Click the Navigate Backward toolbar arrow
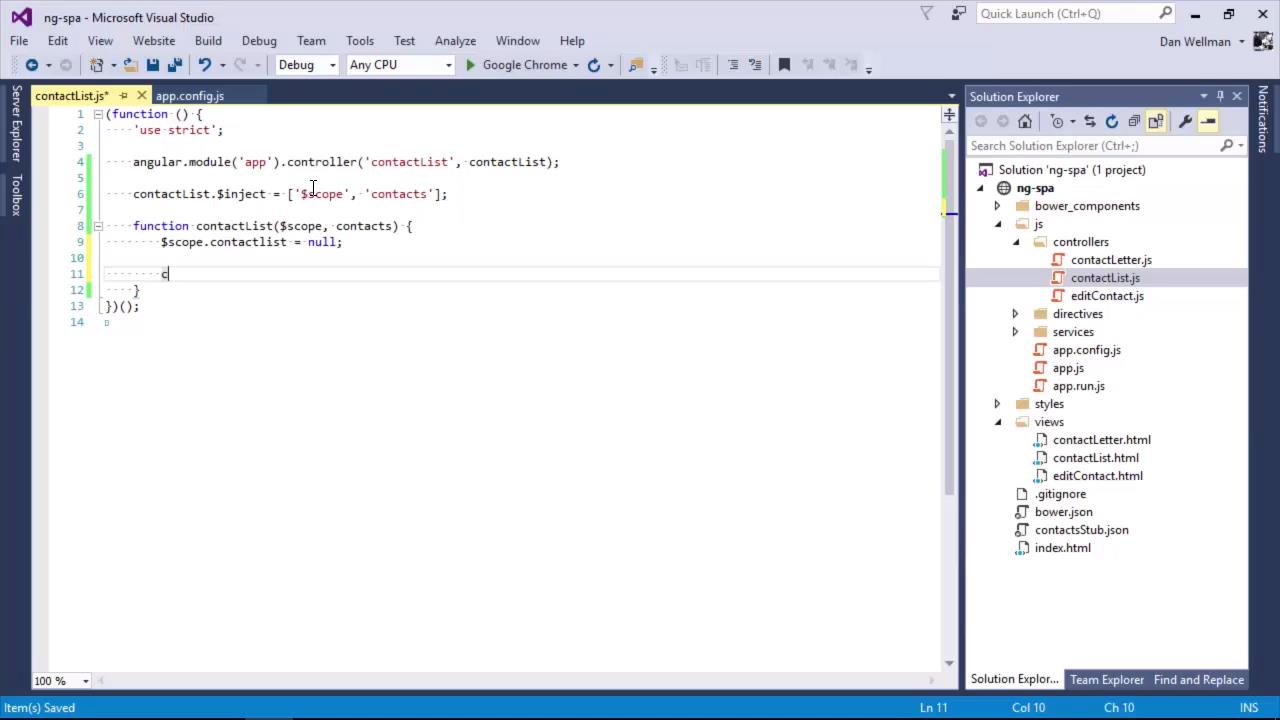 click(x=32, y=65)
